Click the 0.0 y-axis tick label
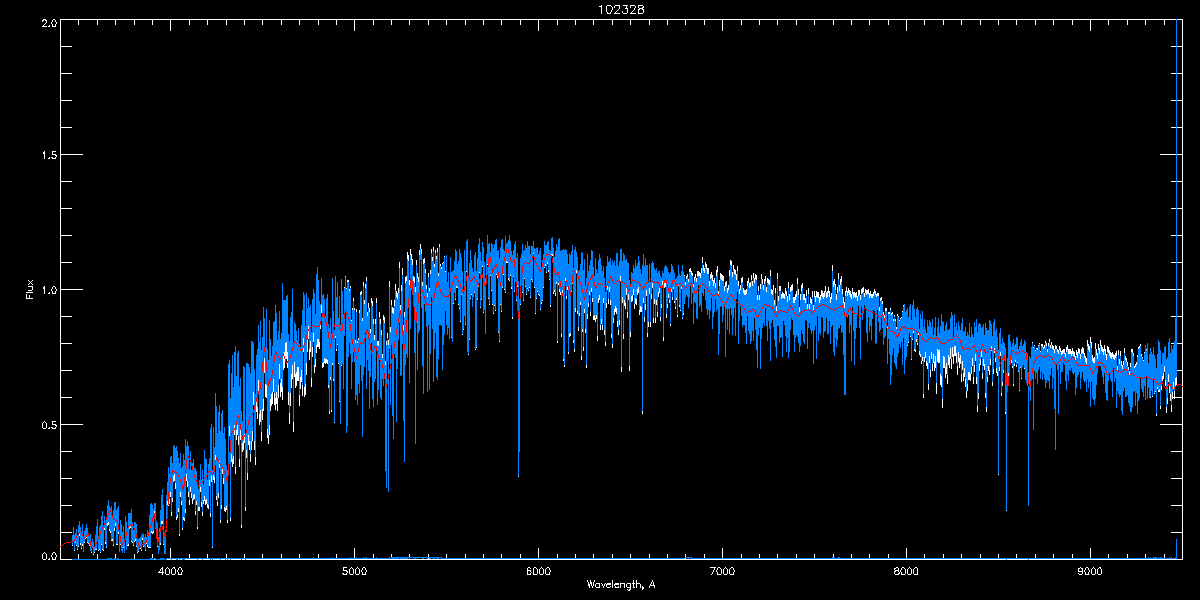The width and height of the screenshot is (1200, 600). [47, 557]
